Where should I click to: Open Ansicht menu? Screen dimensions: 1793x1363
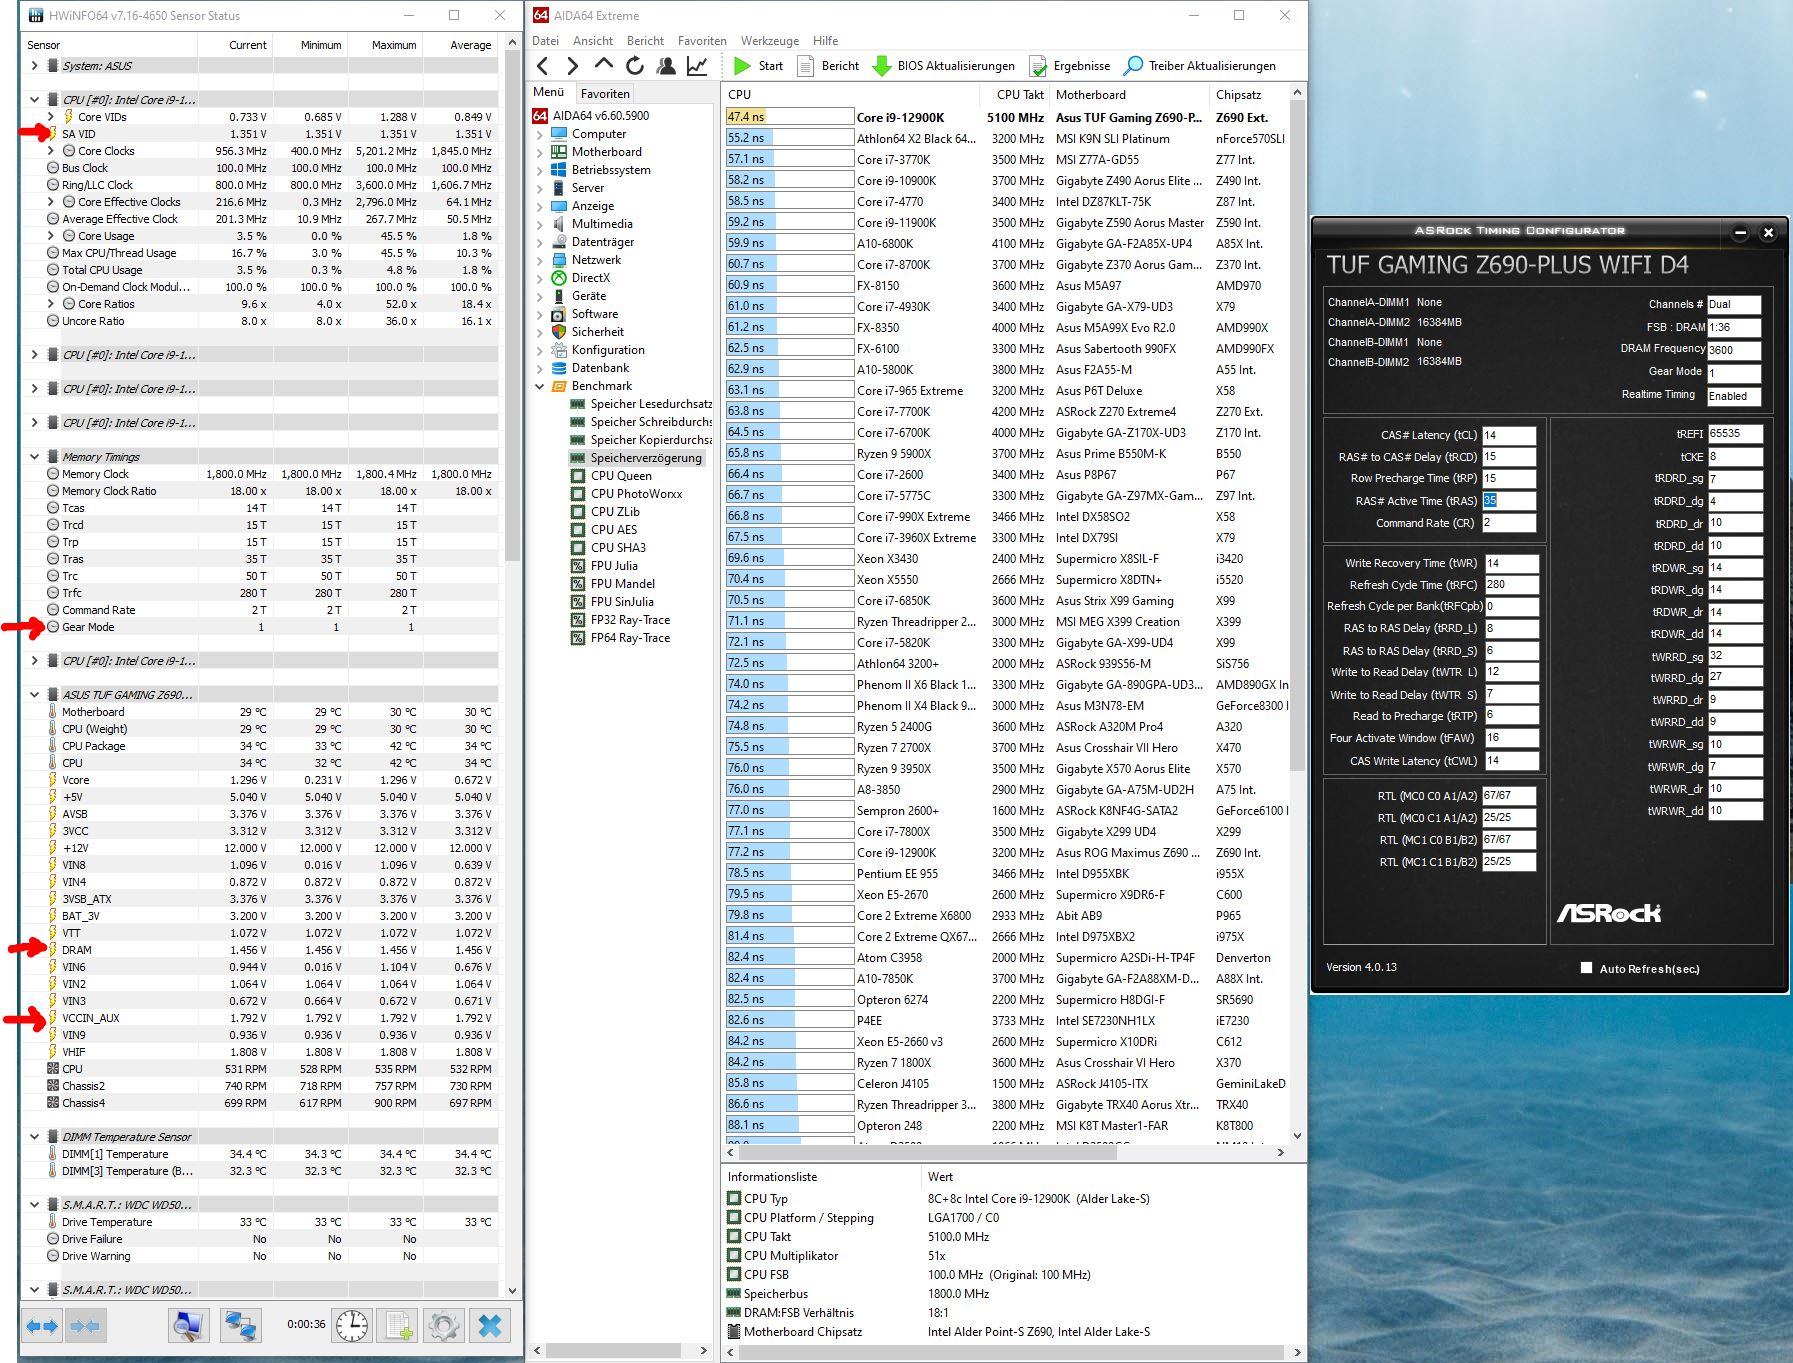(x=593, y=41)
